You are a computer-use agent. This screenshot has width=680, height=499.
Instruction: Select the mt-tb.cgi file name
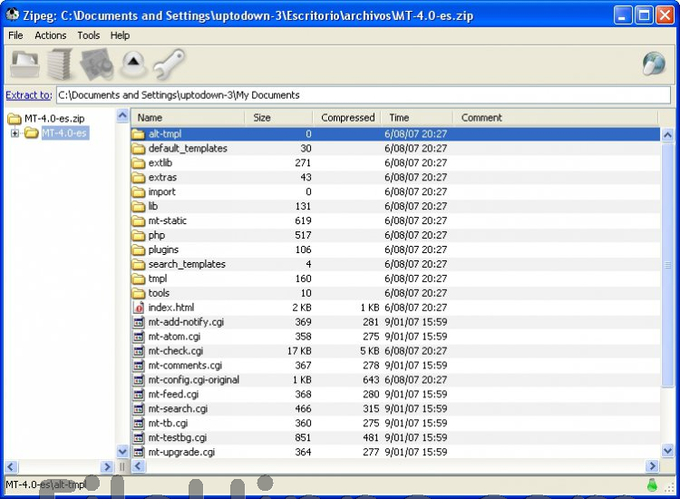tap(168, 423)
